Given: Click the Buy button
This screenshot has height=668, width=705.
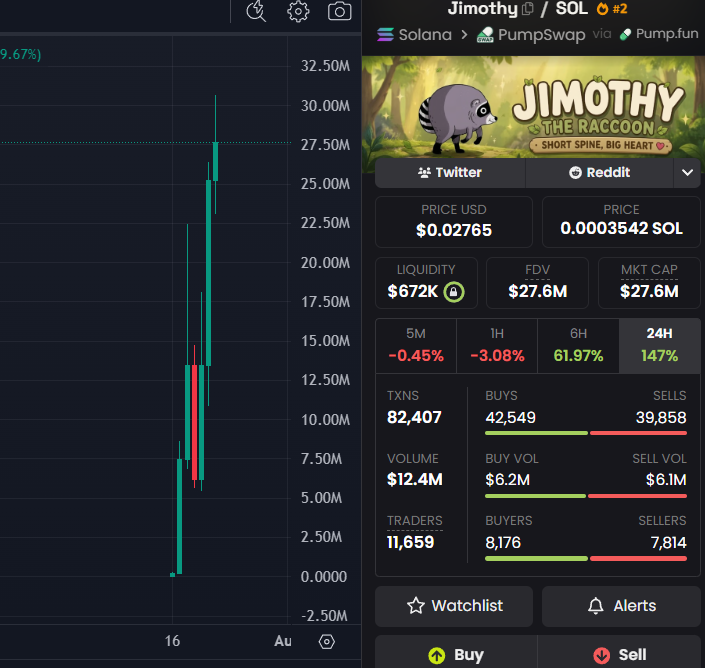Looking at the screenshot, I should point(456,654).
